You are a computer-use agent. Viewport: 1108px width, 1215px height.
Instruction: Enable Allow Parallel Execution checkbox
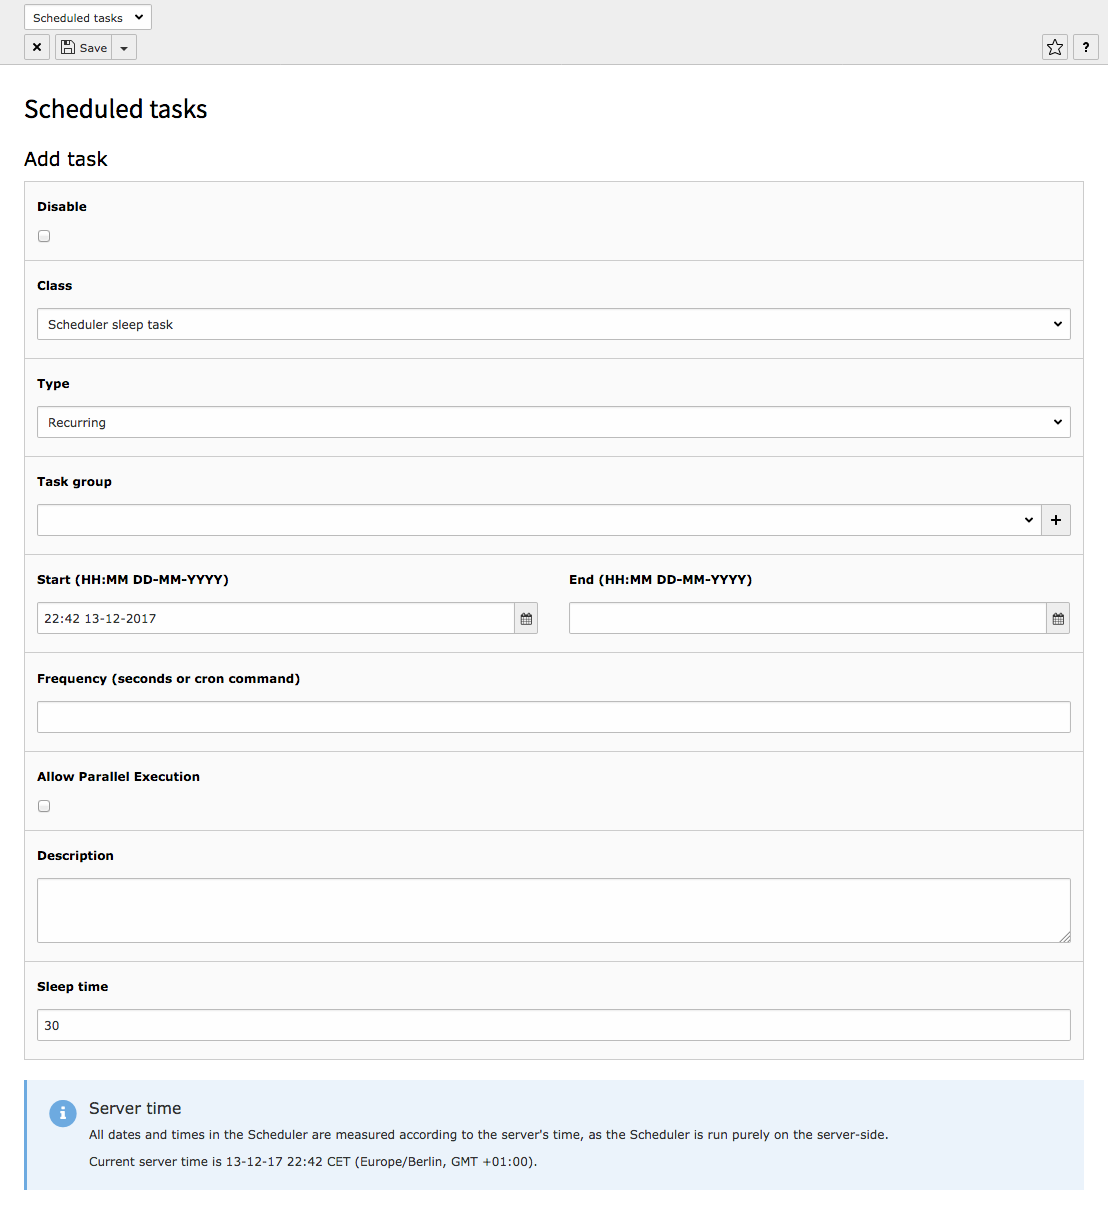pyautogui.click(x=44, y=806)
